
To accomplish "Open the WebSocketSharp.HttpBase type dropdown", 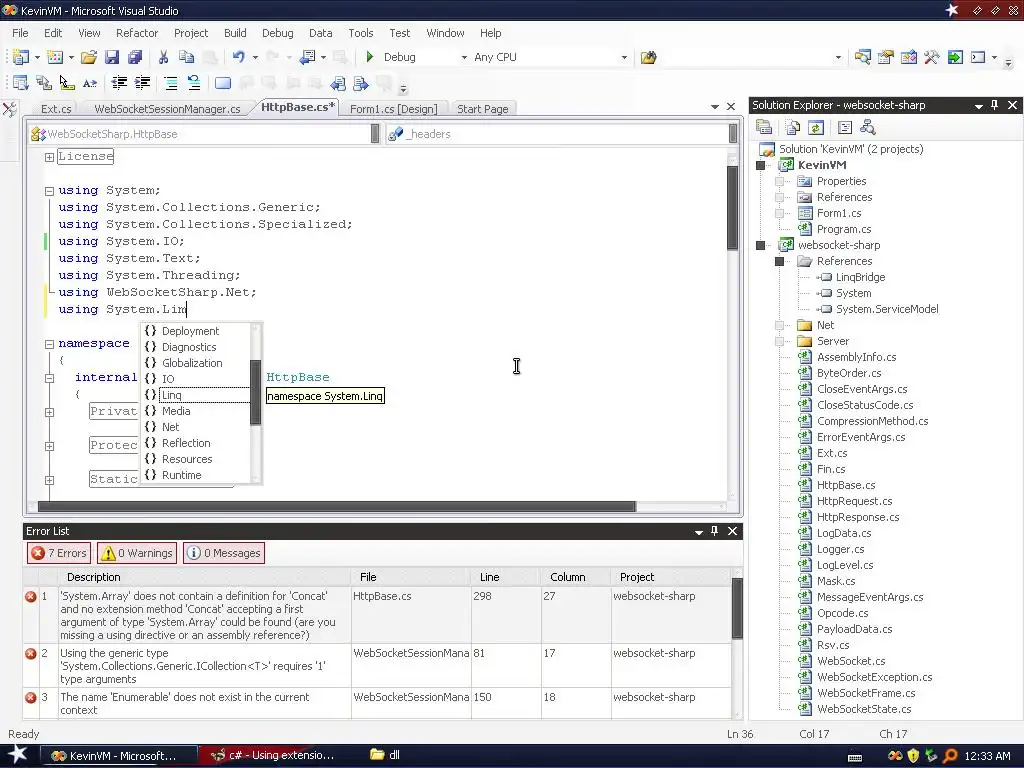I will (x=375, y=134).
